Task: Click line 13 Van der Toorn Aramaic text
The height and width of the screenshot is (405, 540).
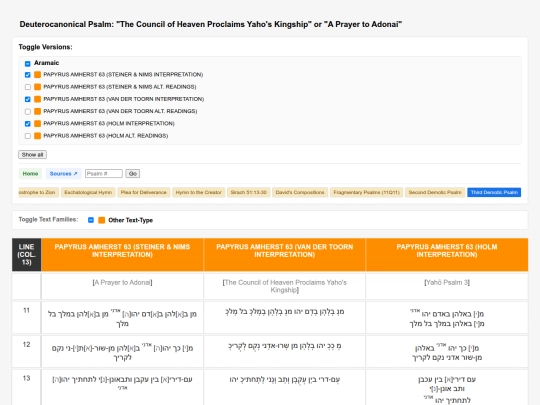Action: [x=284, y=380]
